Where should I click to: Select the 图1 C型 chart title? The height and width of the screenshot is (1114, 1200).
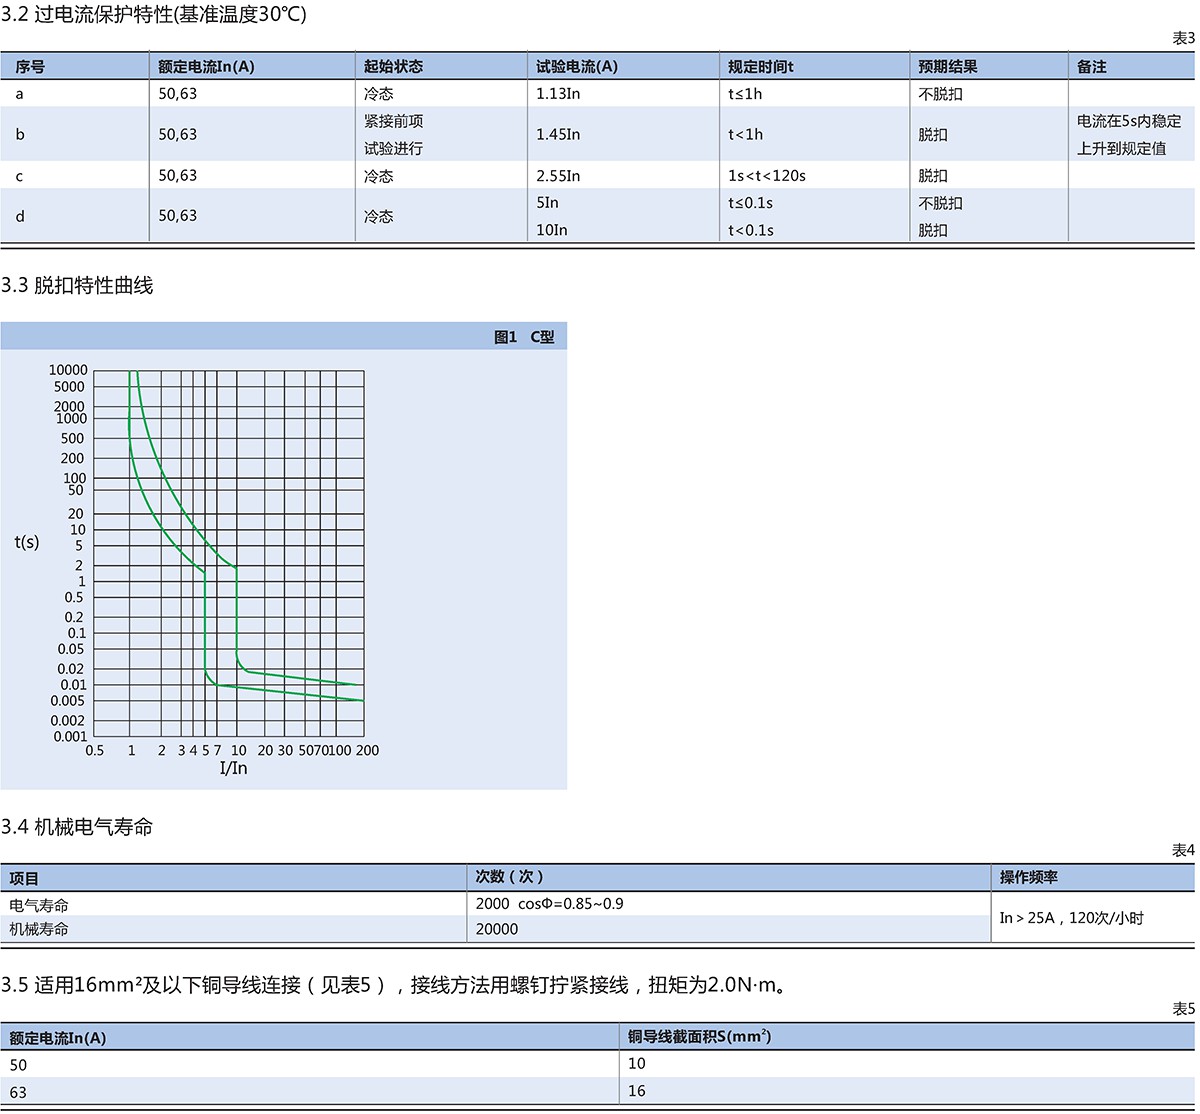pyautogui.click(x=524, y=337)
